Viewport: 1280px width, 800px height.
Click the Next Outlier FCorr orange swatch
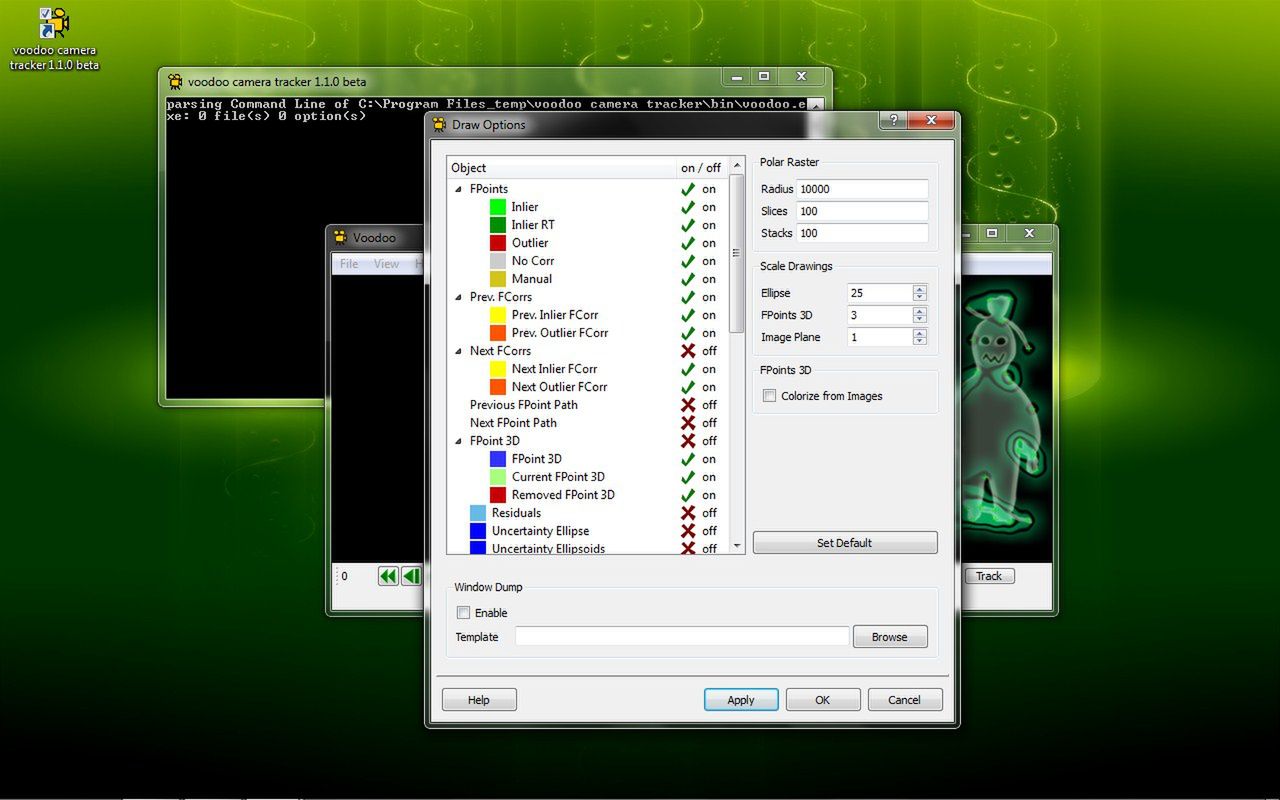click(498, 387)
